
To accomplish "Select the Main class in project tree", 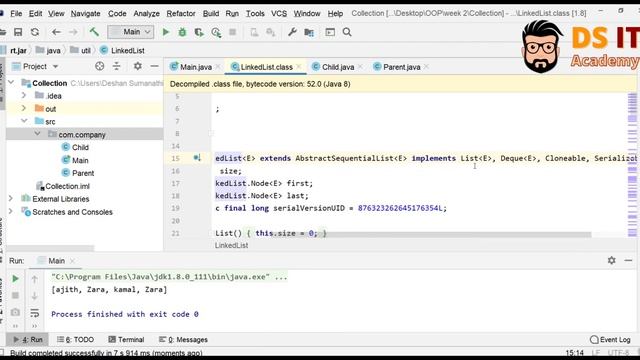I will point(80,160).
